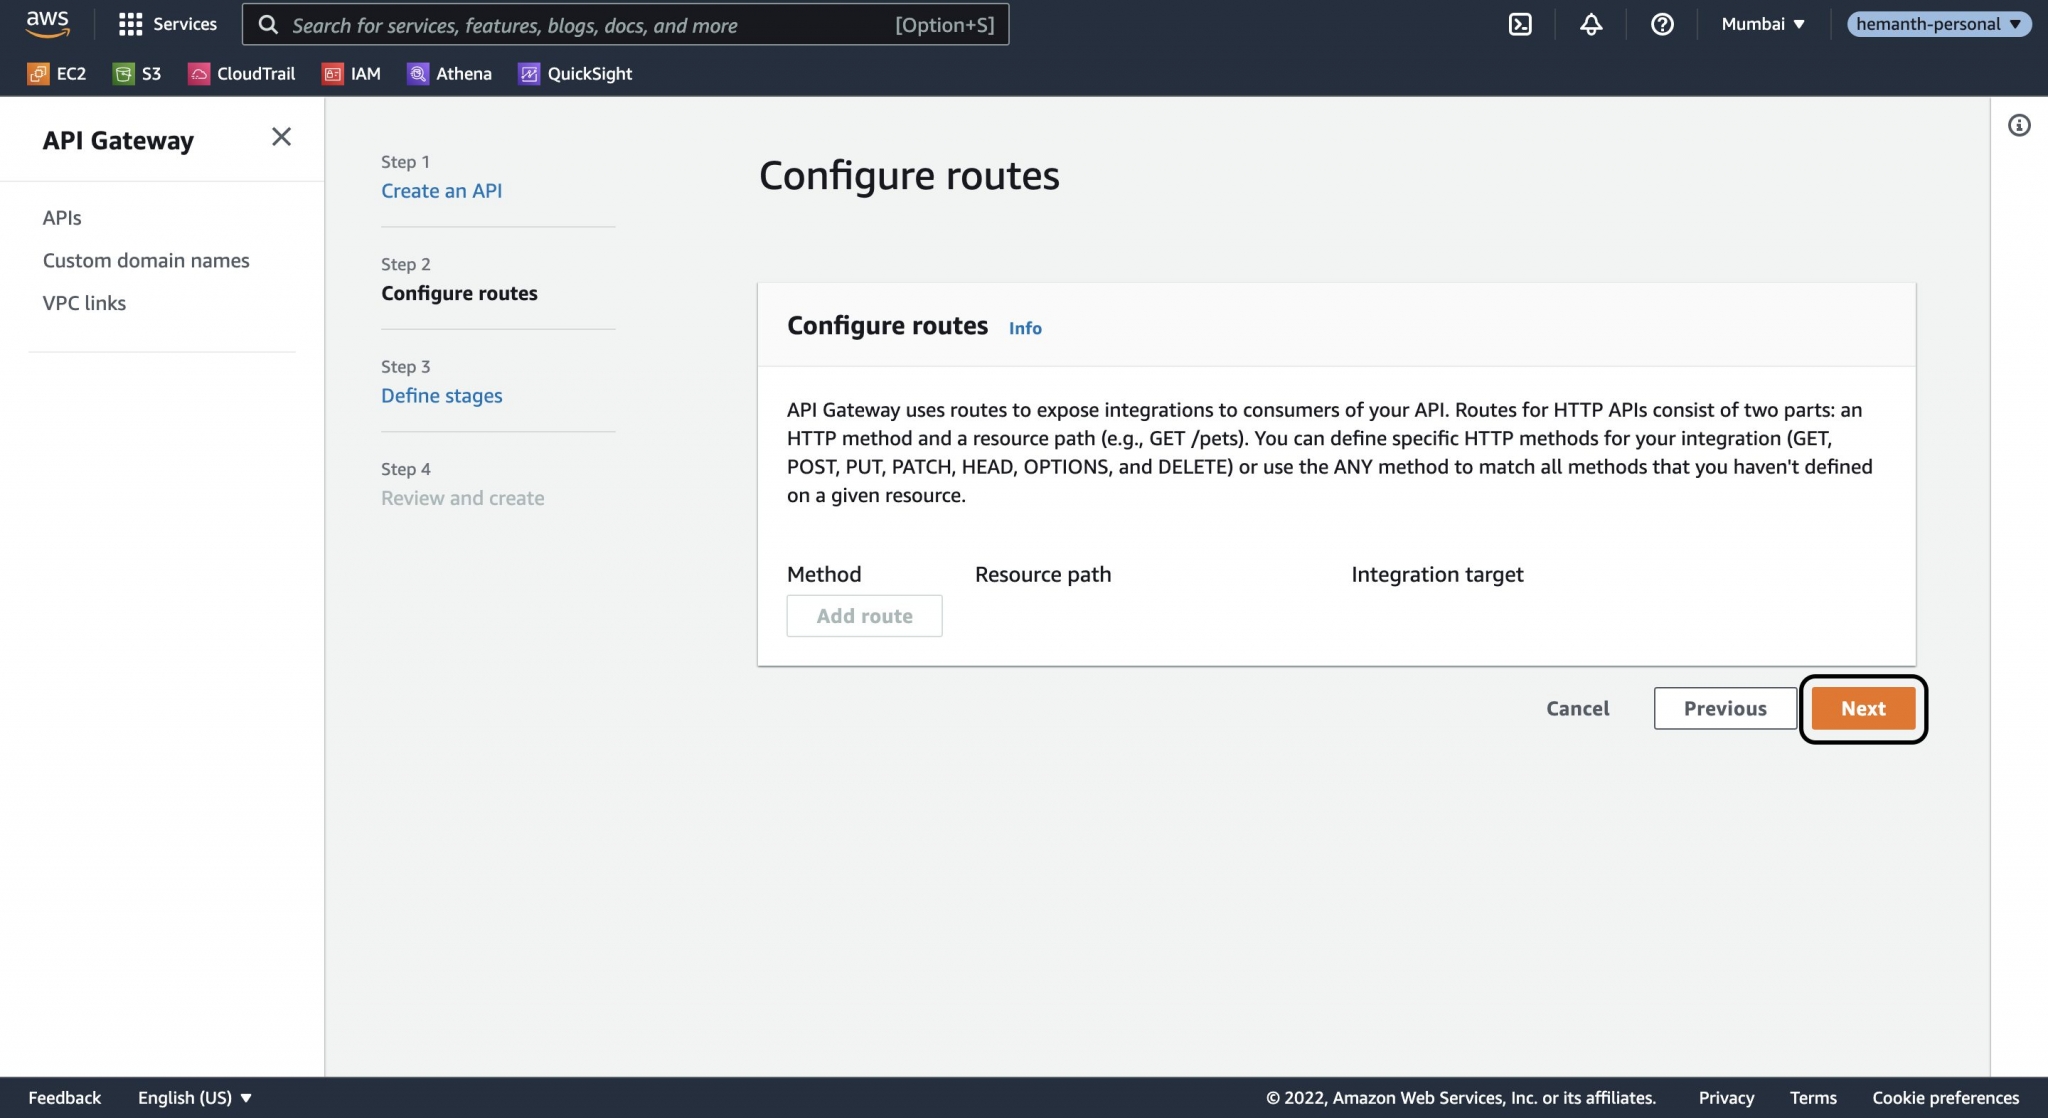The height and width of the screenshot is (1118, 2048).
Task: Go back to the Create an API step
Action: click(441, 191)
